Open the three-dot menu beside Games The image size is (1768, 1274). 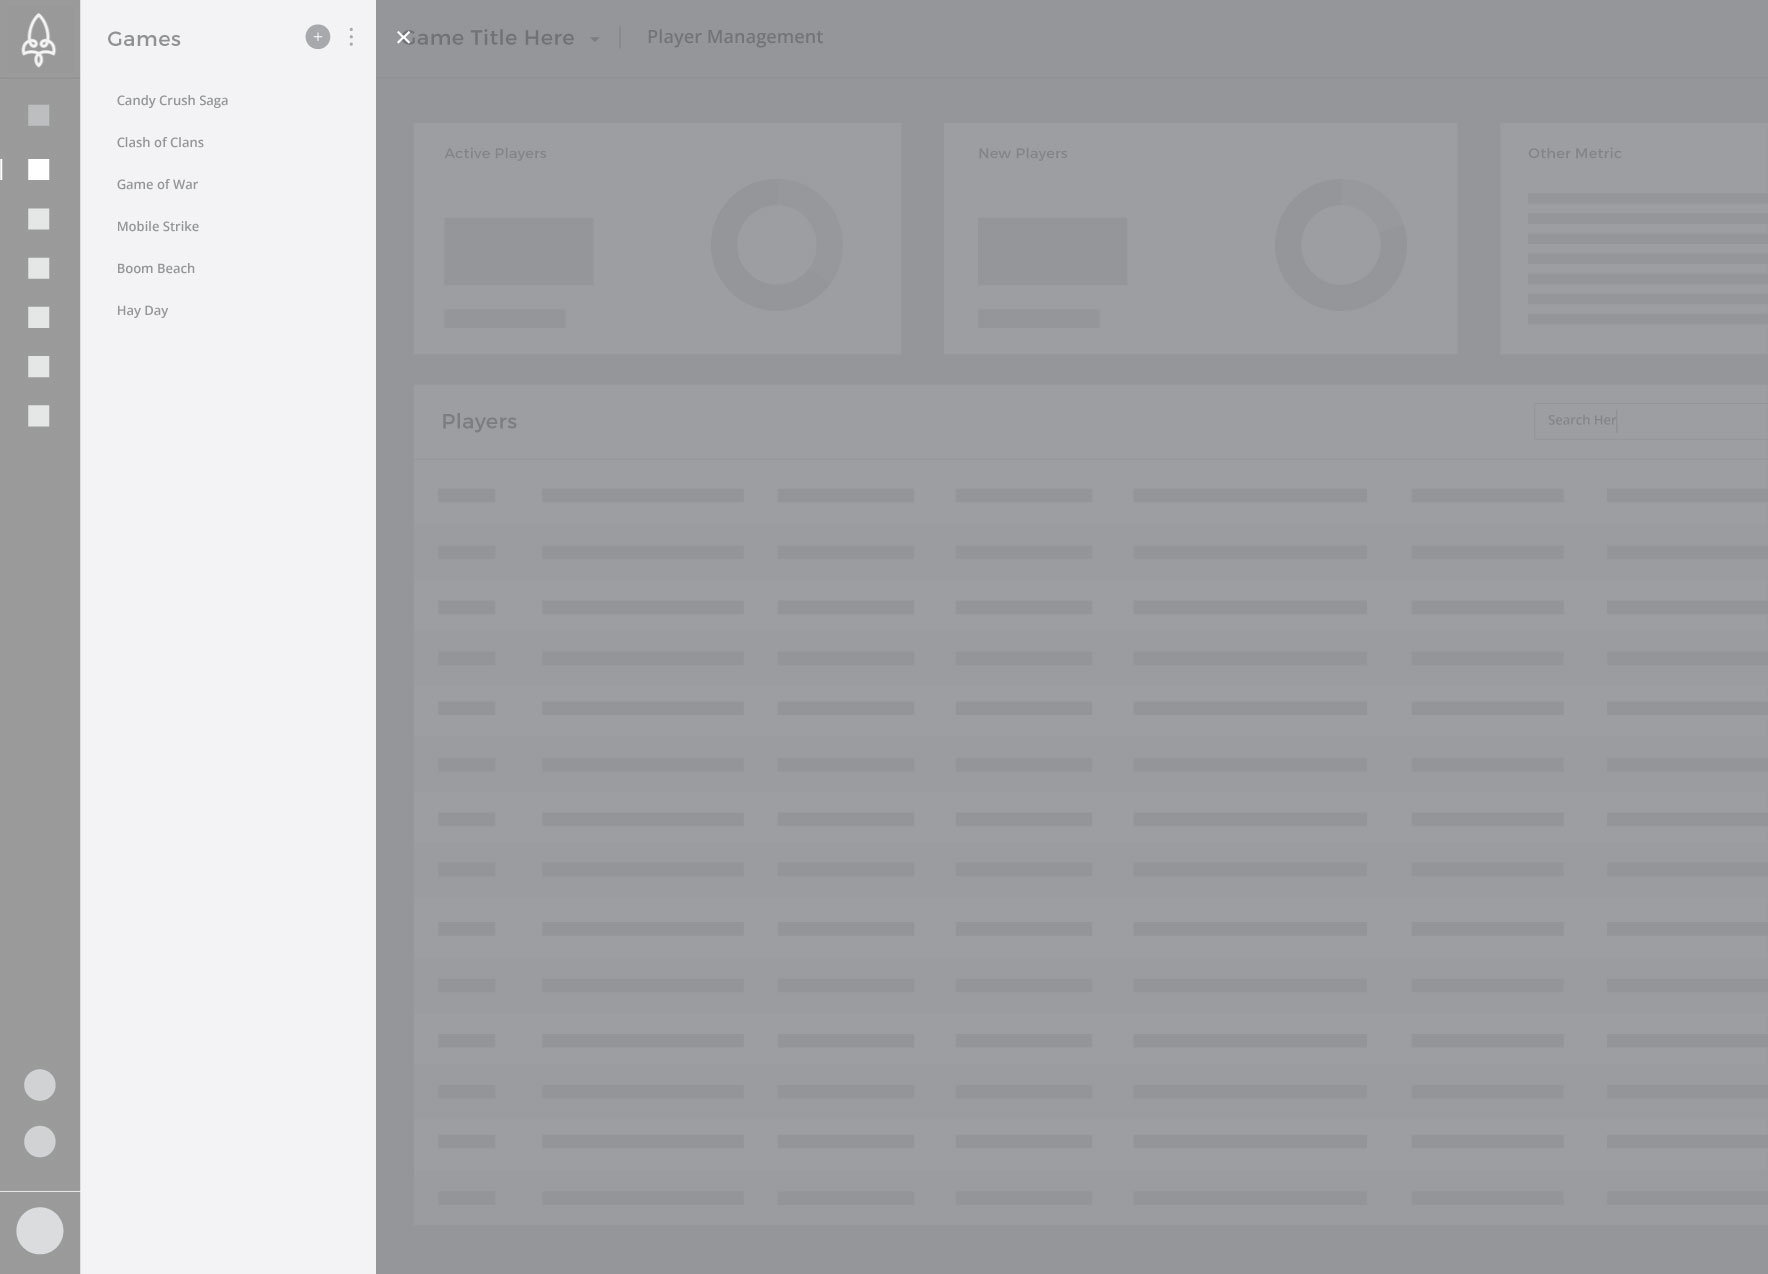point(351,37)
